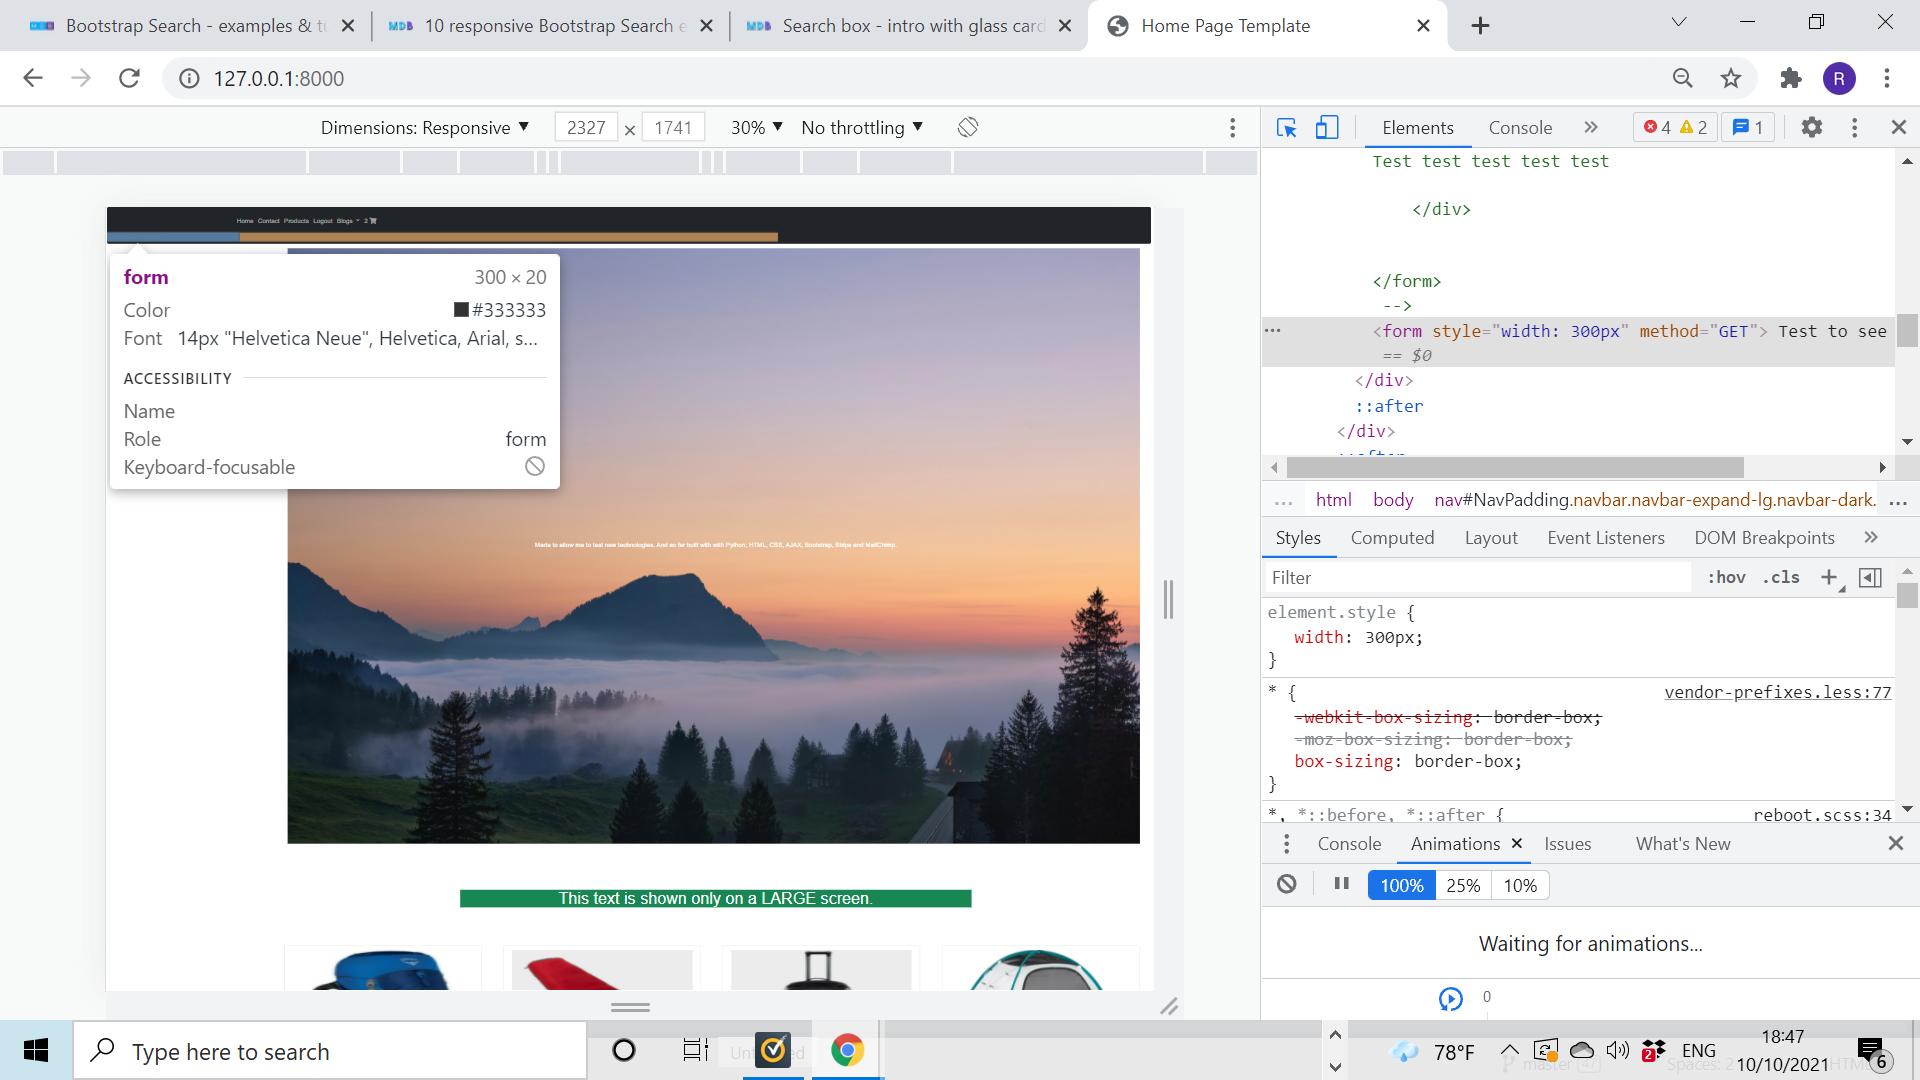Select the Issues tab in DevTools
Image resolution: width=1920 pixels, height=1080 pixels.
point(1567,844)
